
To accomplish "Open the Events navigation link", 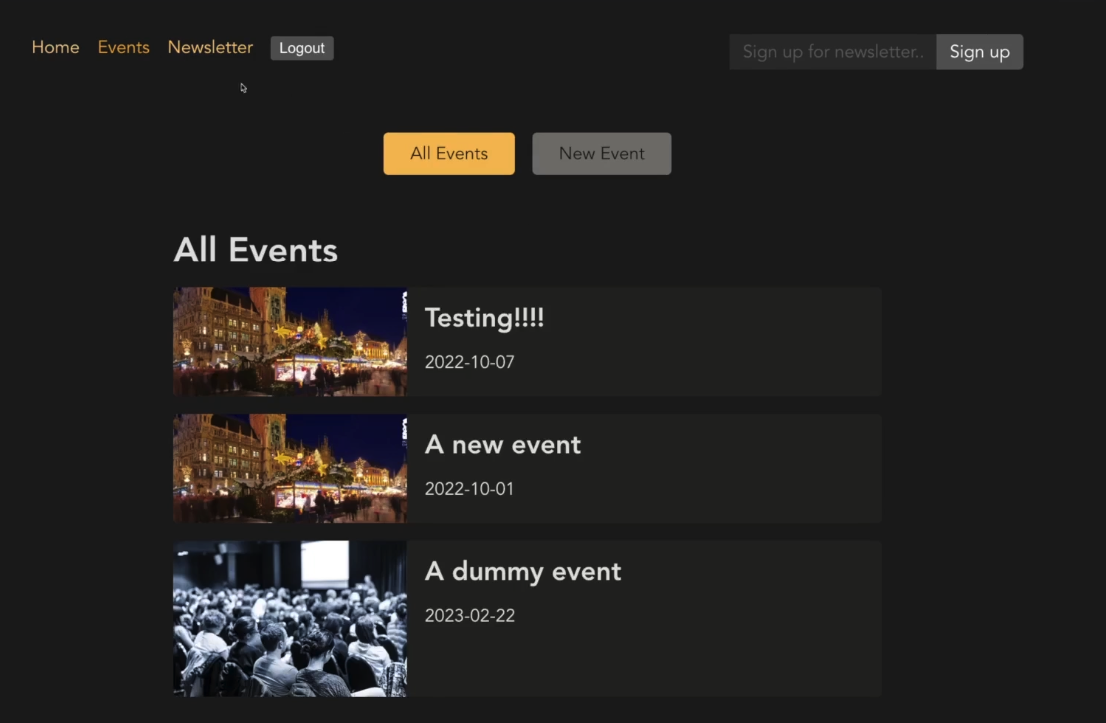I will (123, 47).
